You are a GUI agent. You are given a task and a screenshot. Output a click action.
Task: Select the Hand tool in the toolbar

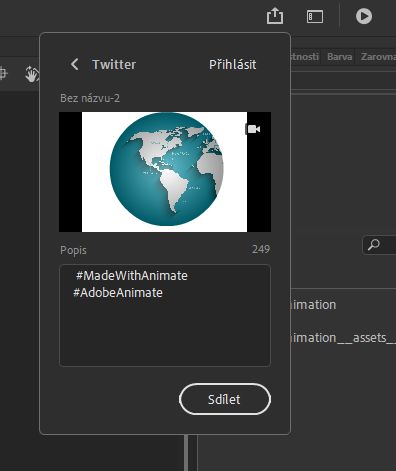point(32,74)
